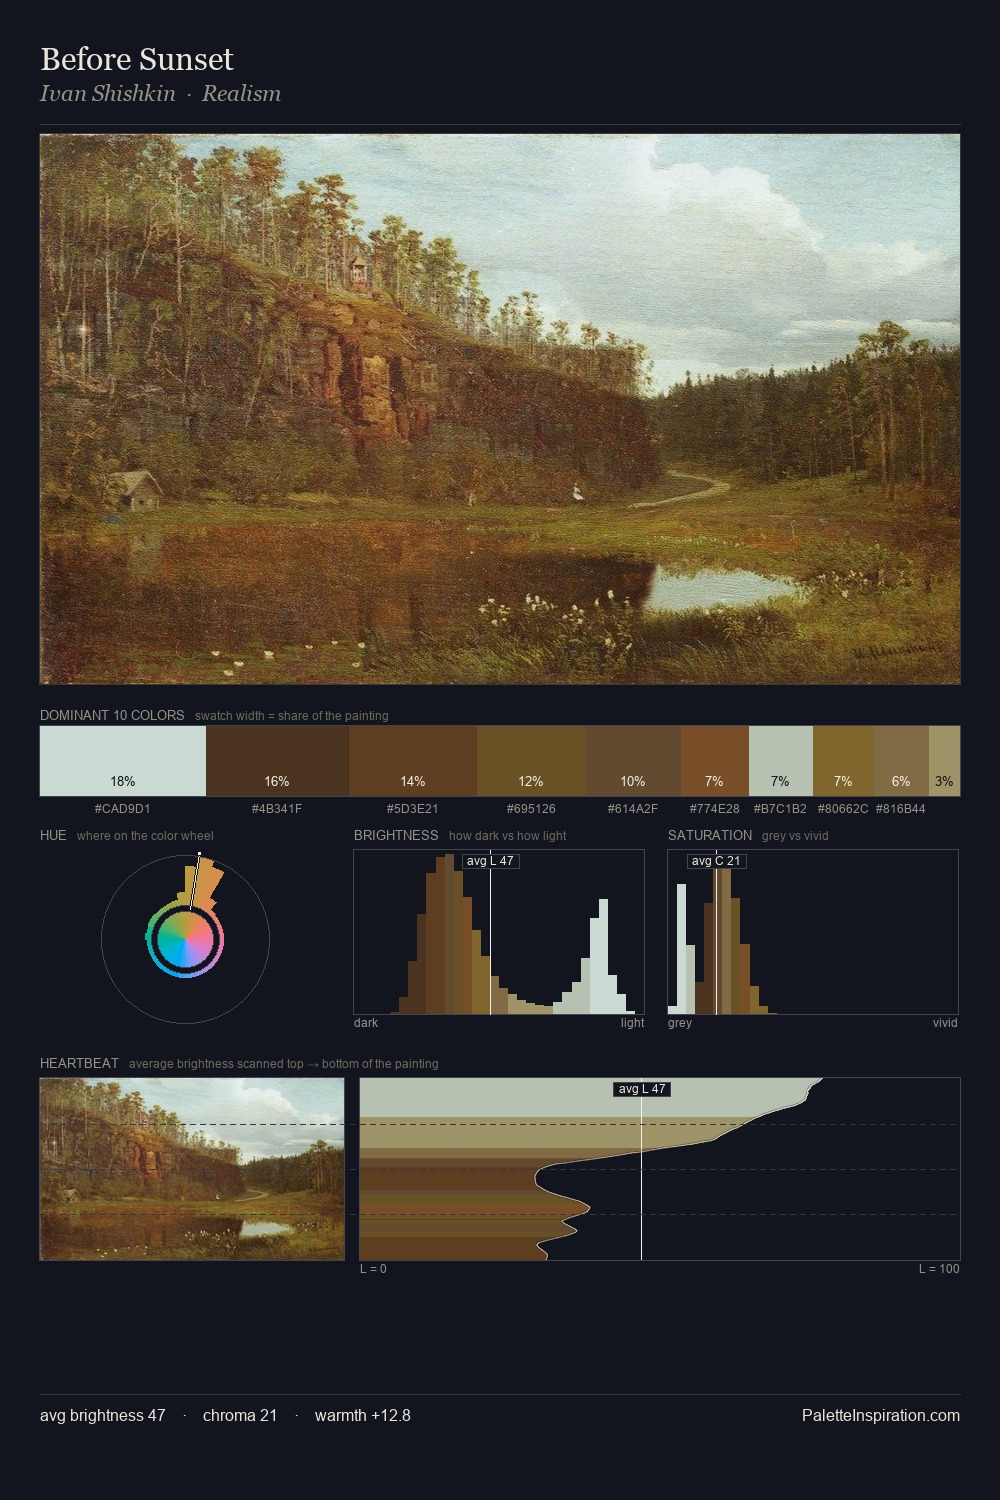
Task: Select the #B7C1B2 hex code text
Action: pos(780,809)
